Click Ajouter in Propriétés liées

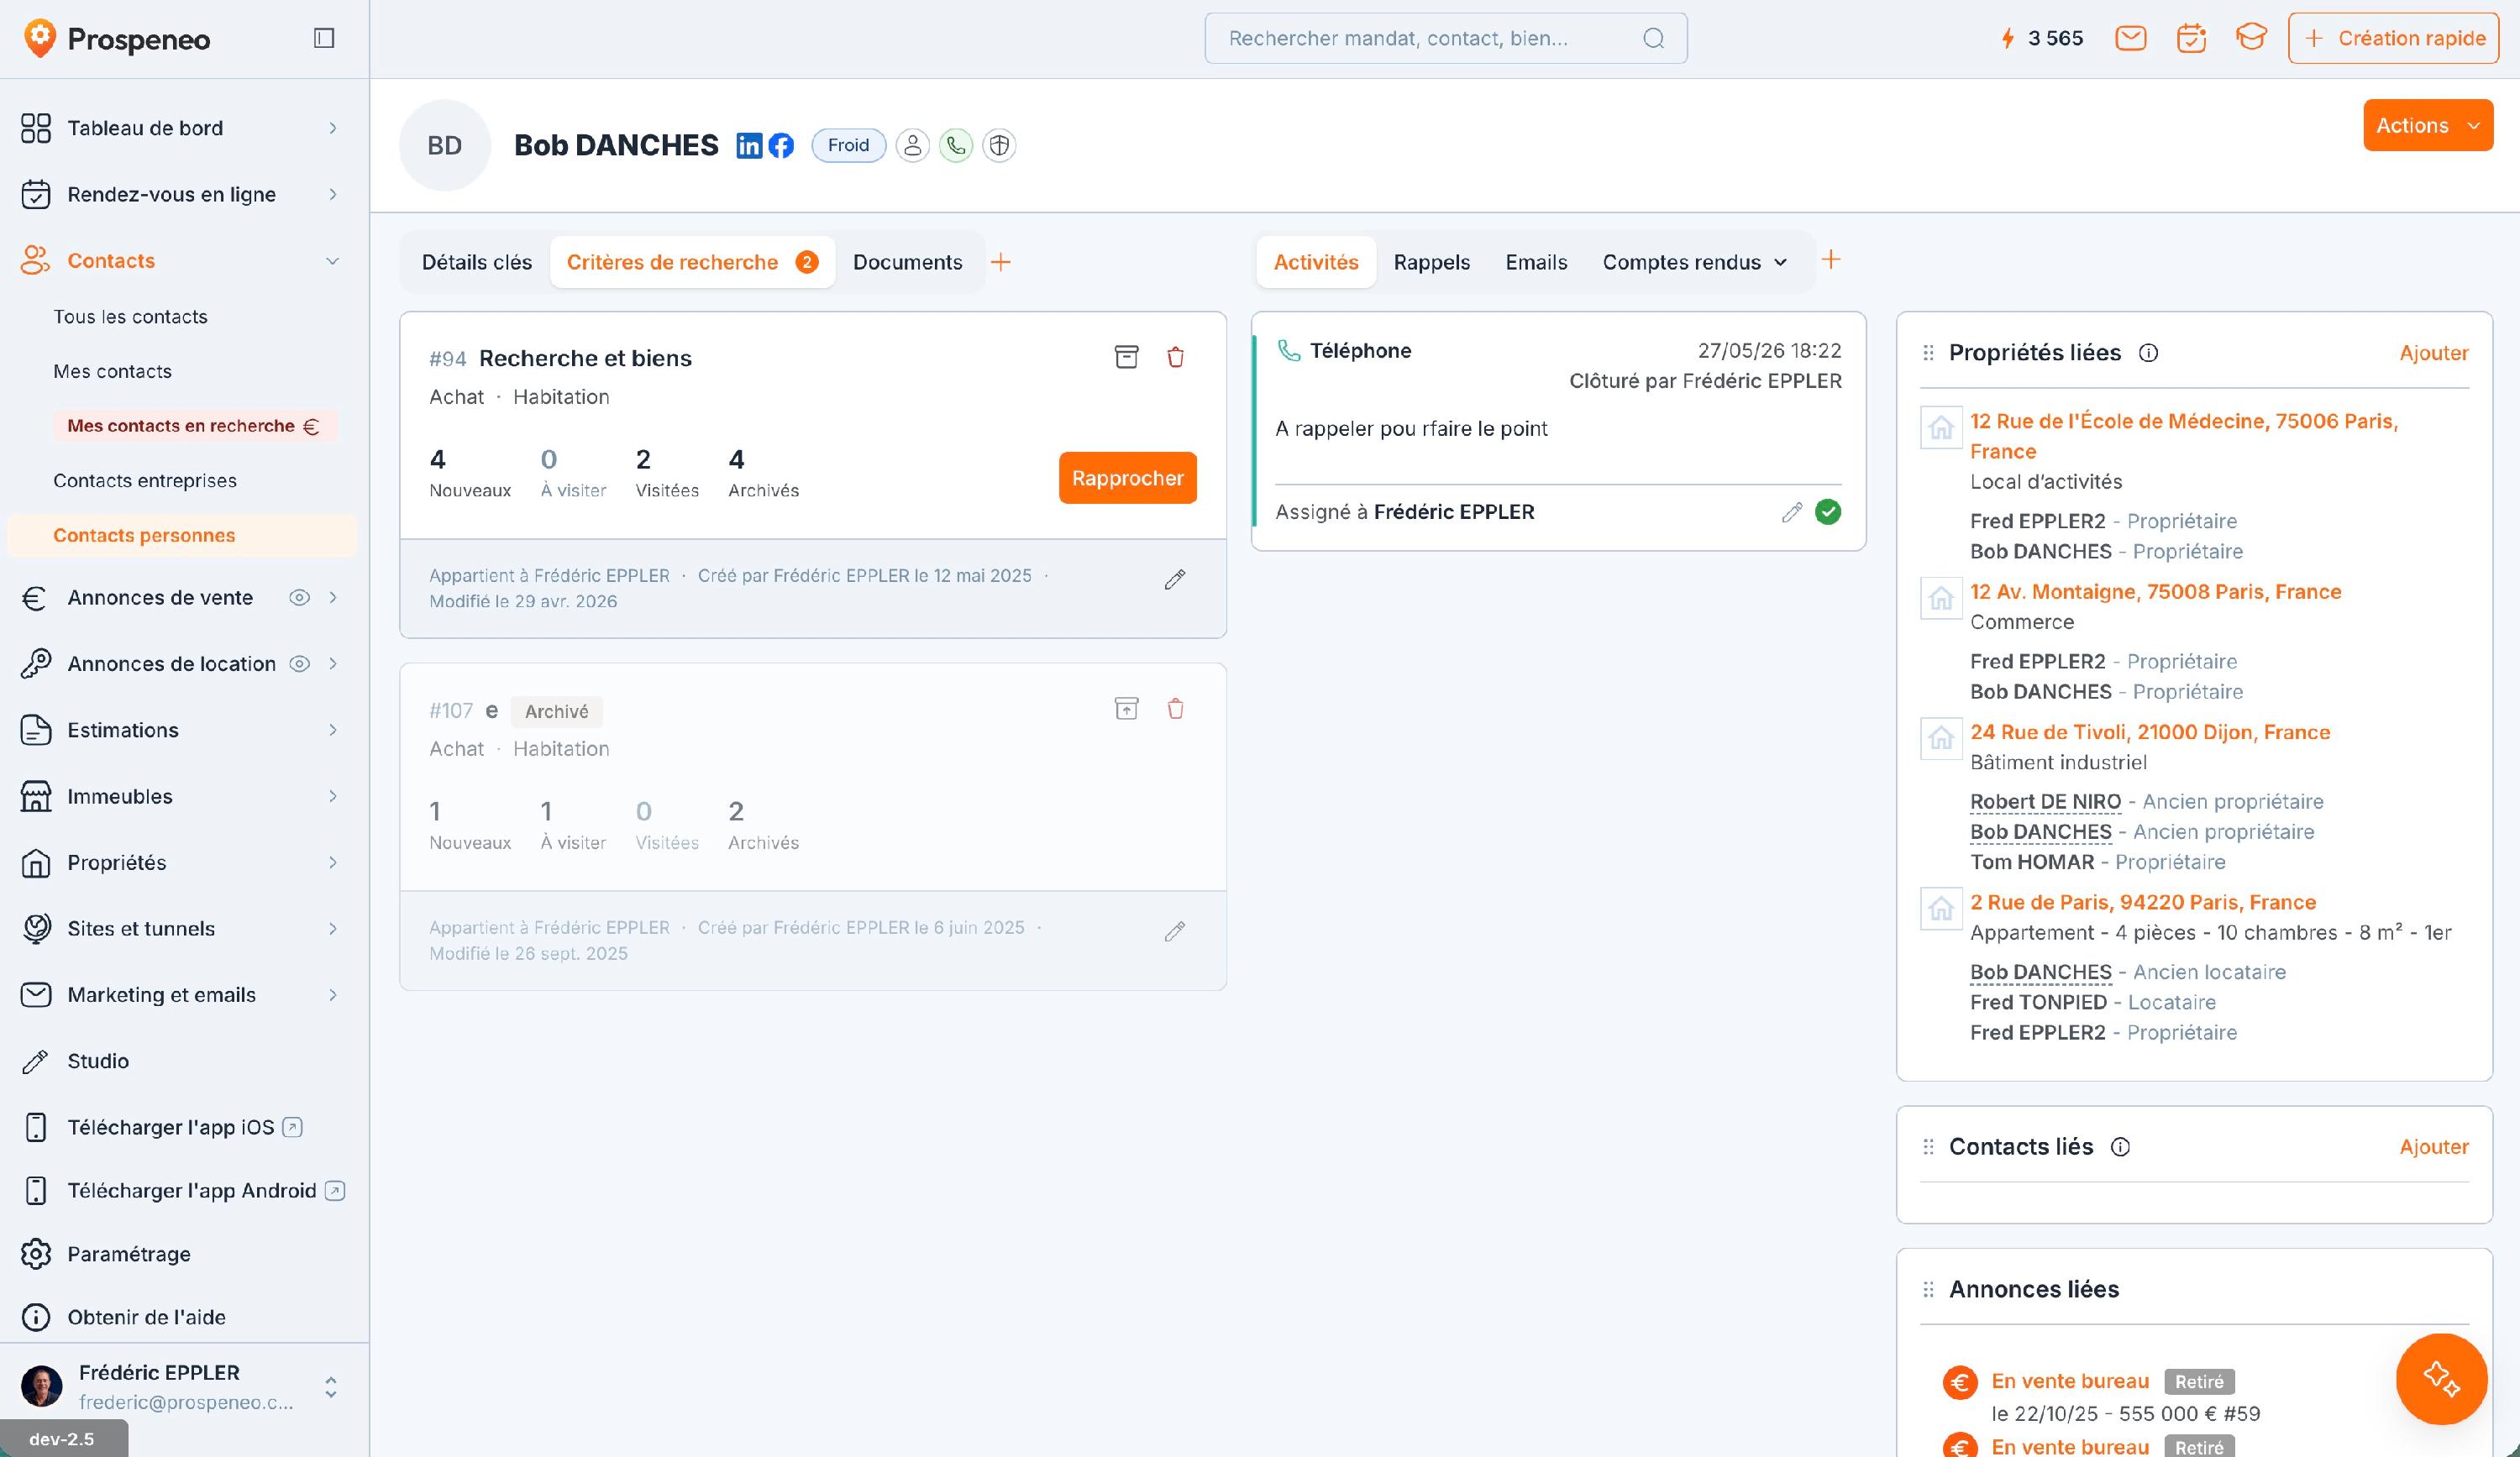point(2433,353)
